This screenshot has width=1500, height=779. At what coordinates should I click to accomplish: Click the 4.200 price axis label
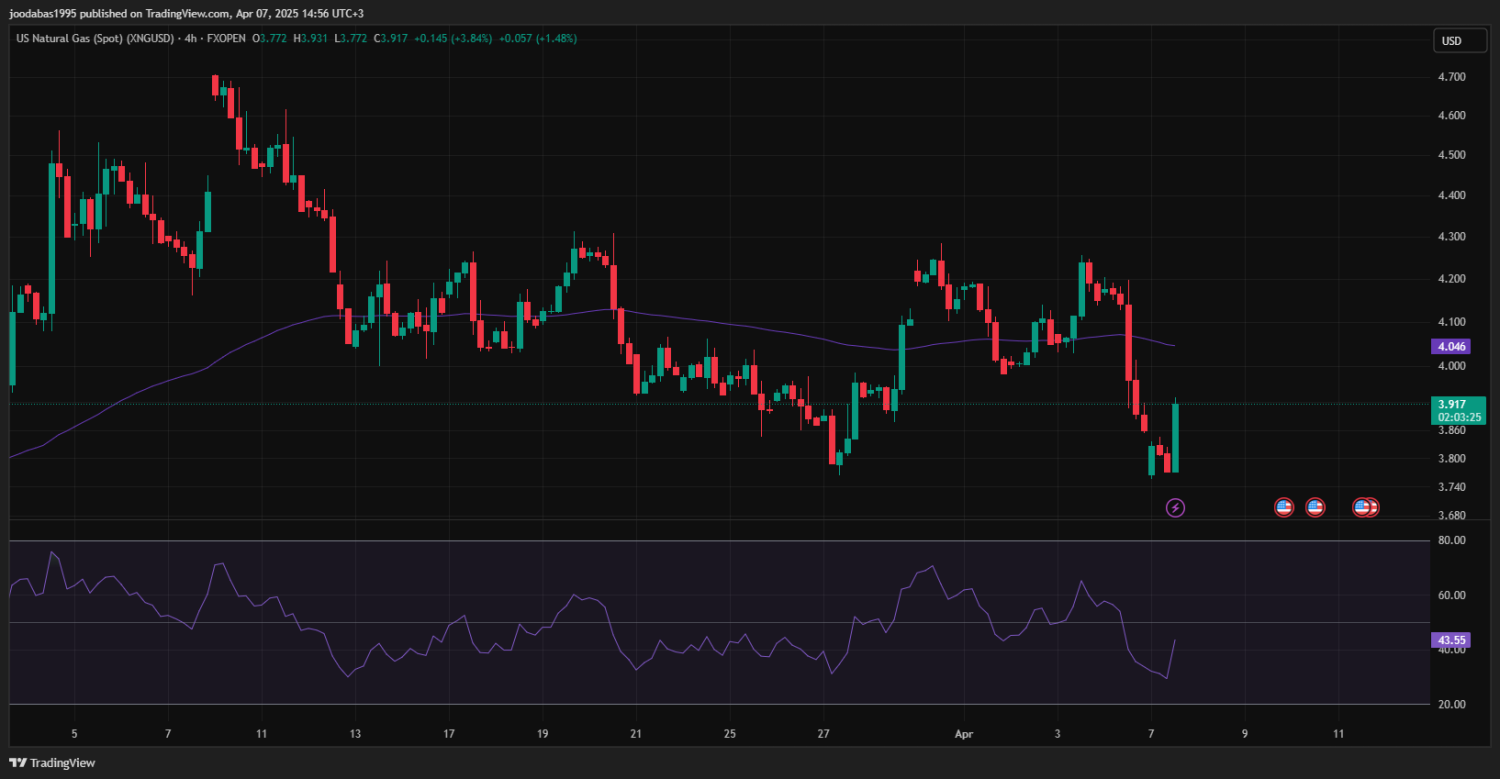1451,279
